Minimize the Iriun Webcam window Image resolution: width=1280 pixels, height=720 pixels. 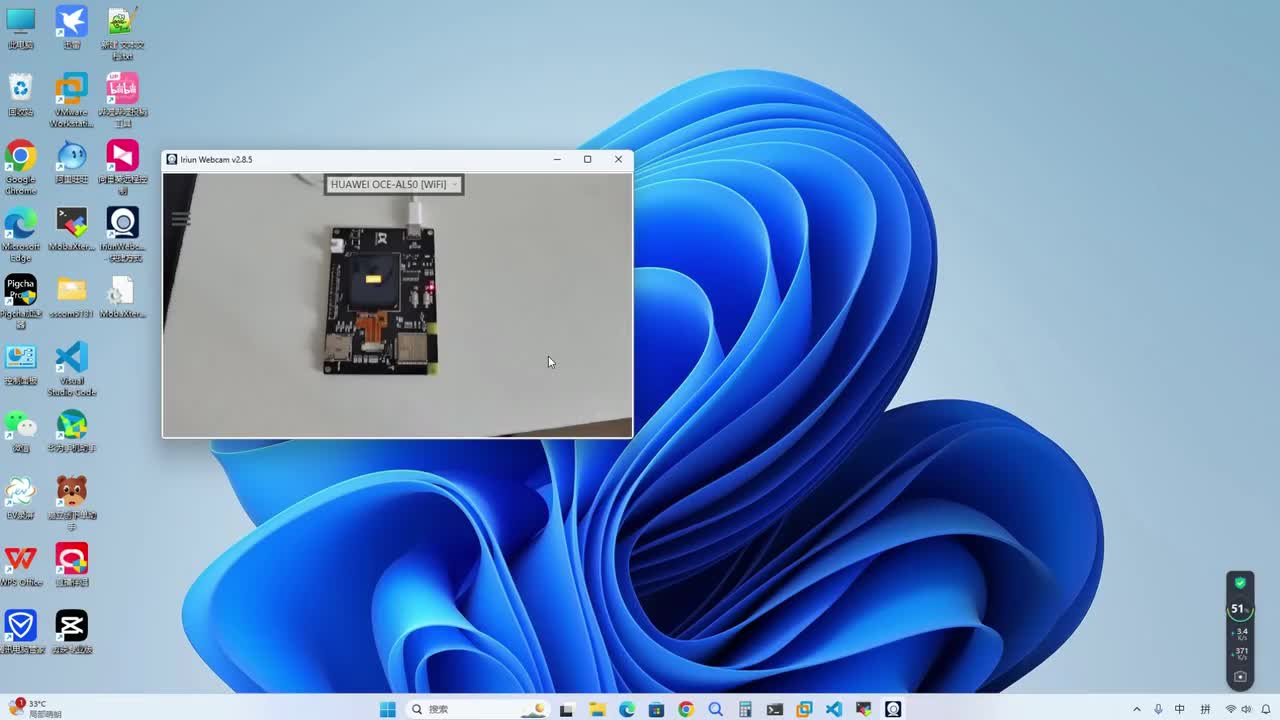coord(557,159)
